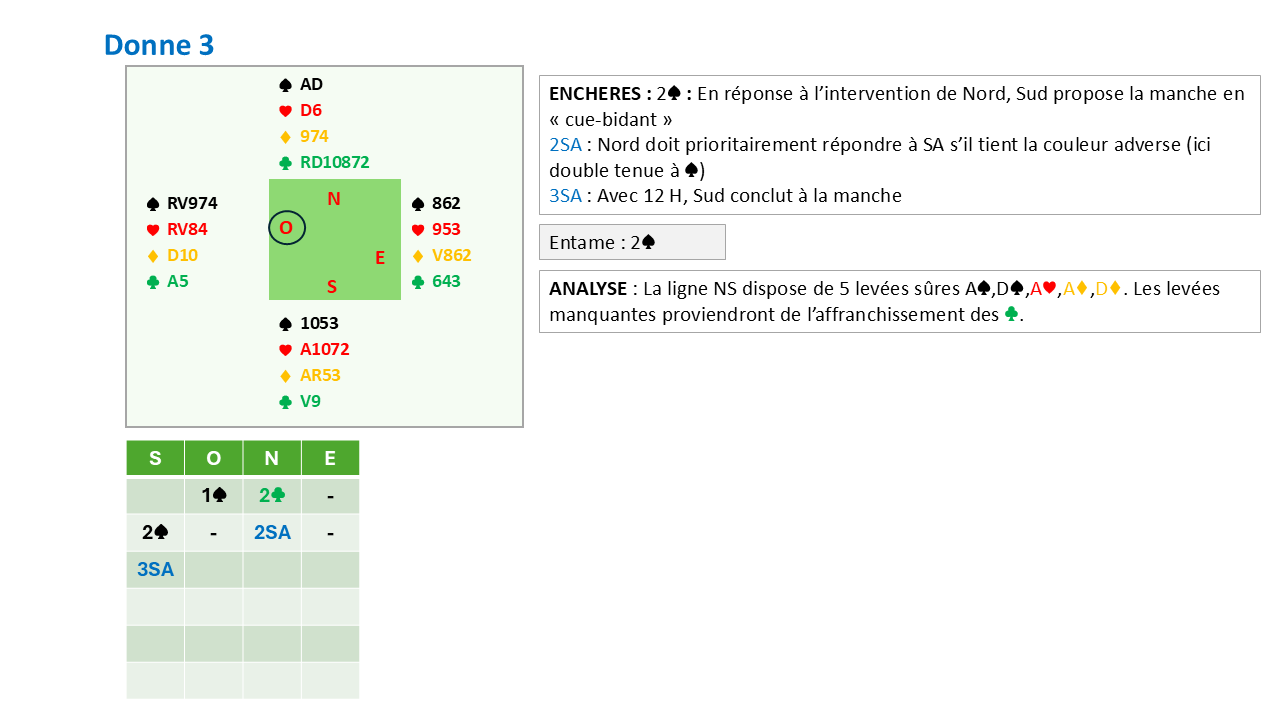The width and height of the screenshot is (1280, 720).
Task: Click the green 2♣ bid cell
Action: point(272,495)
